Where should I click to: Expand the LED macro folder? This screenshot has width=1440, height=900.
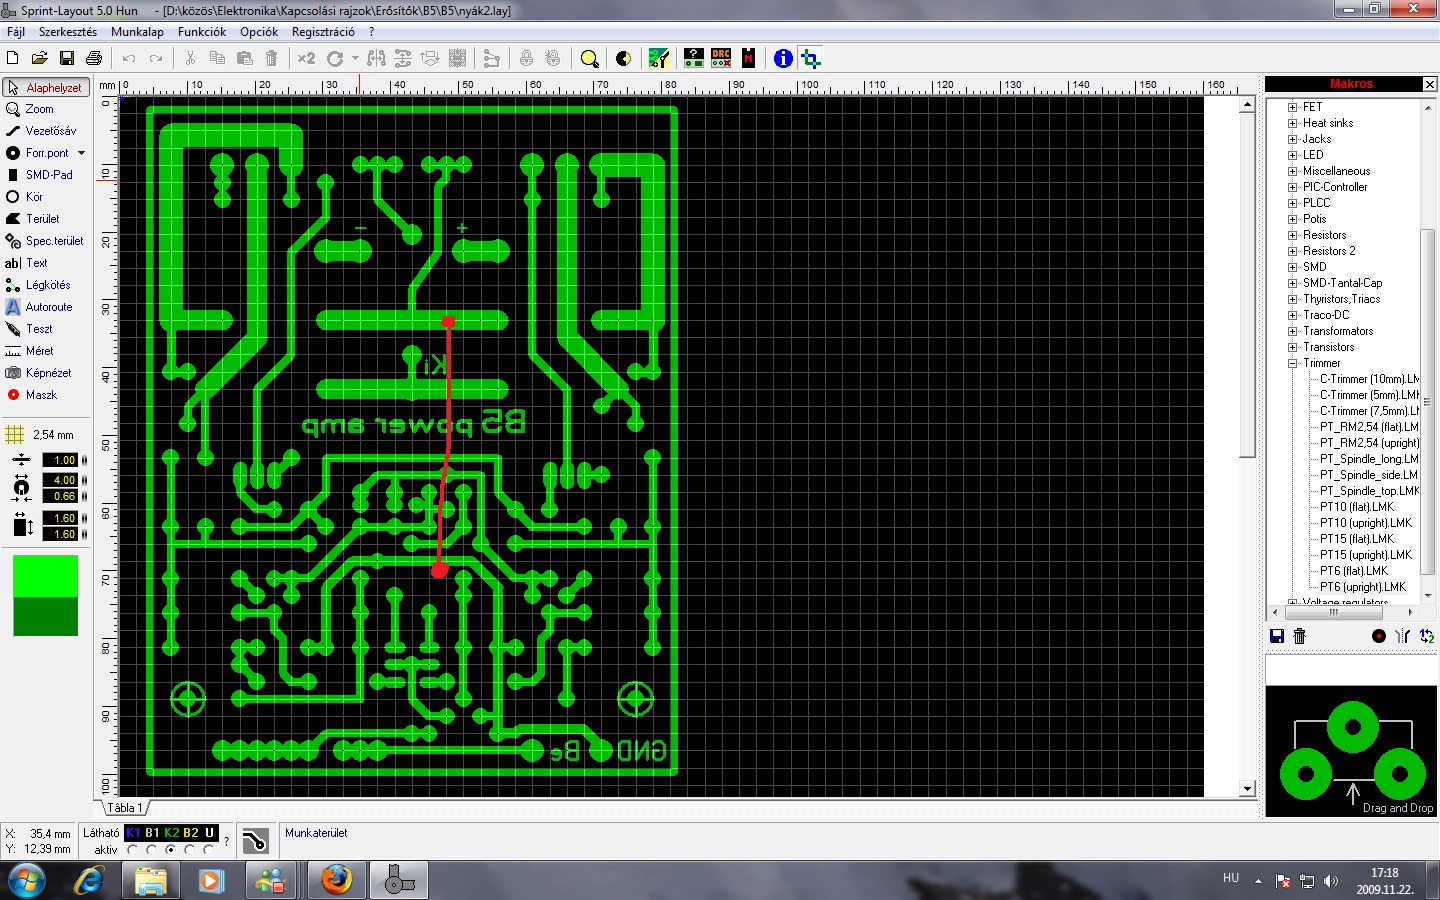[1292, 155]
